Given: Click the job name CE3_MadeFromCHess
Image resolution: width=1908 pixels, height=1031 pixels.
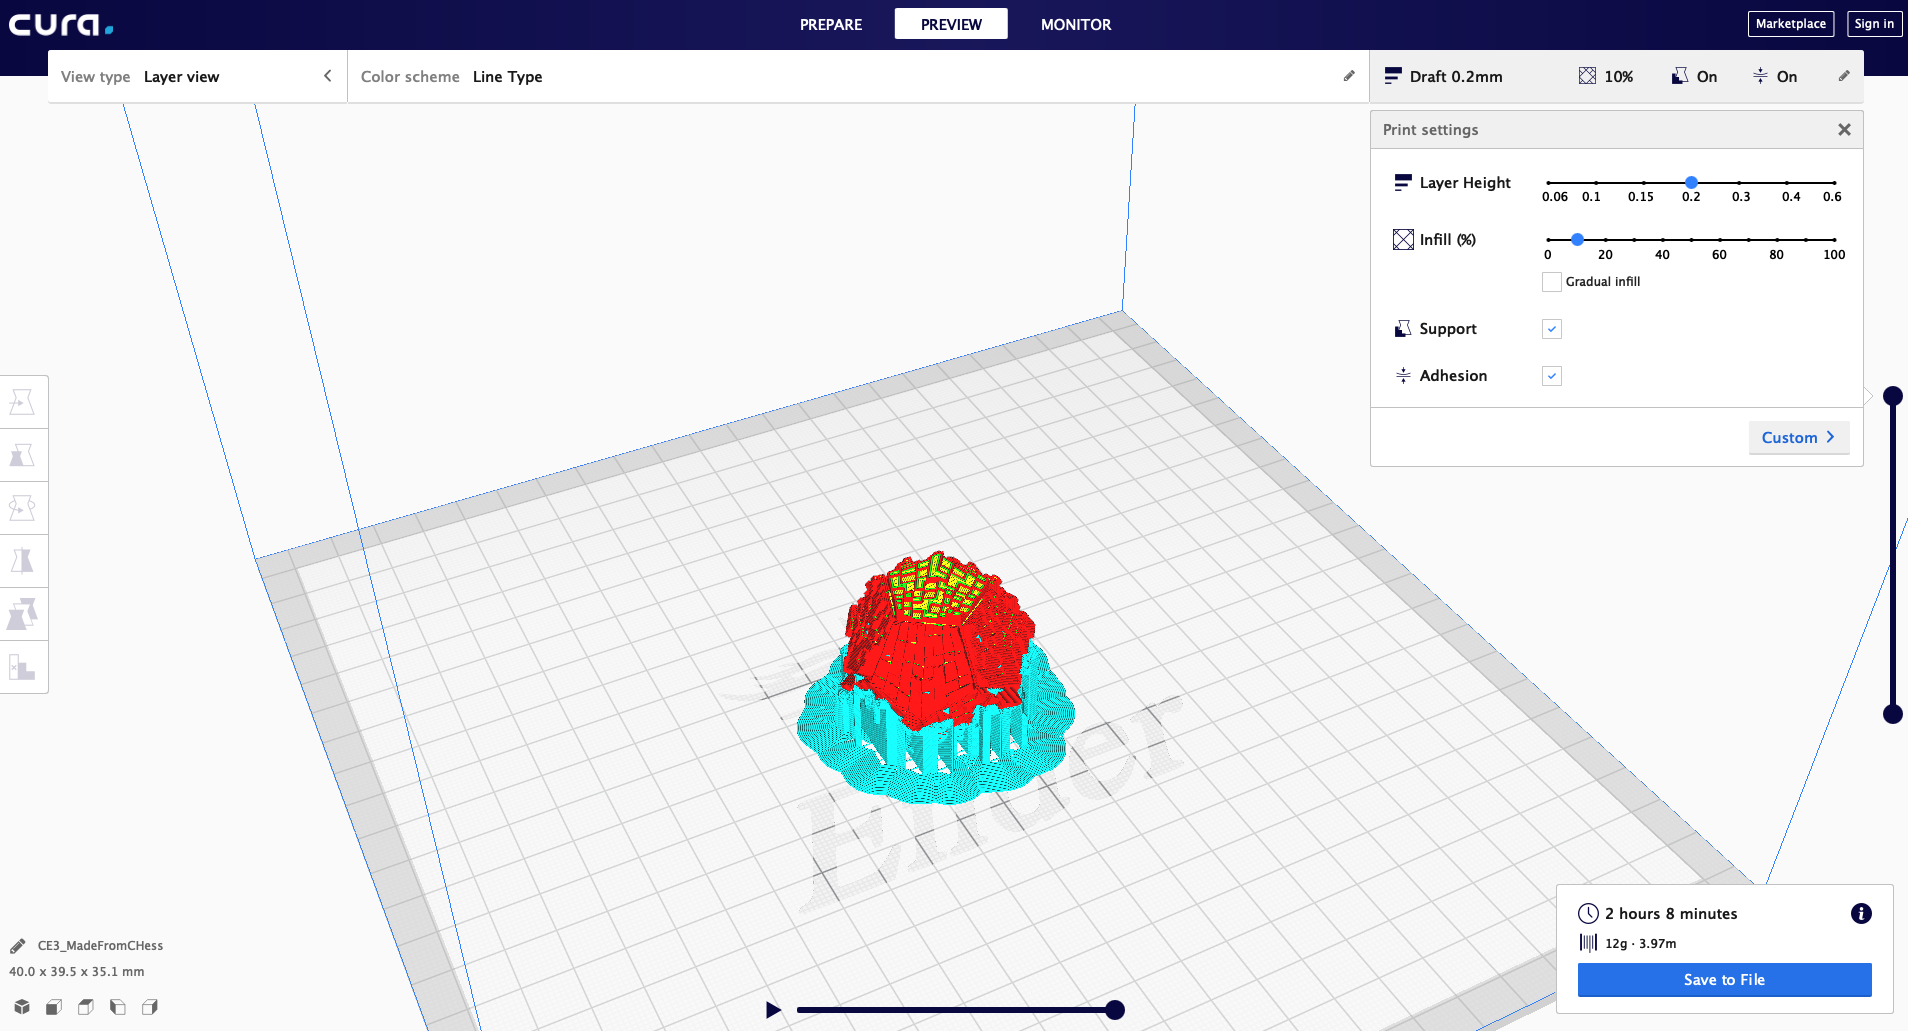Looking at the screenshot, I should tap(100, 946).
